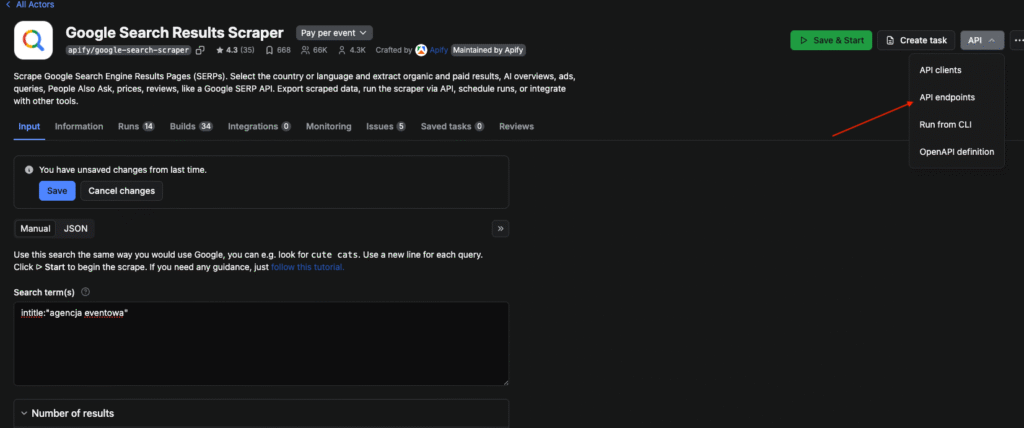Click the bookmark count icon
The width and height of the screenshot is (1024, 428).
[269, 50]
